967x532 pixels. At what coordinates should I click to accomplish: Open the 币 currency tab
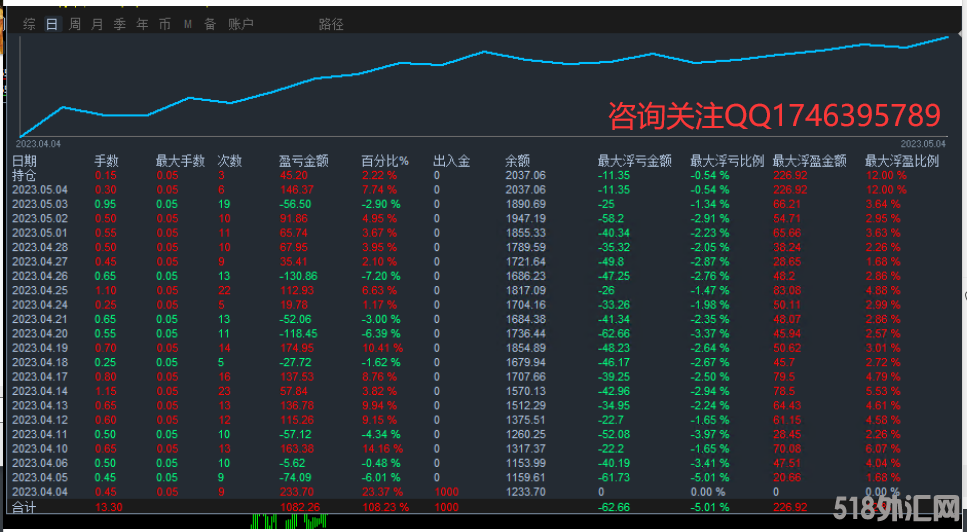165,24
